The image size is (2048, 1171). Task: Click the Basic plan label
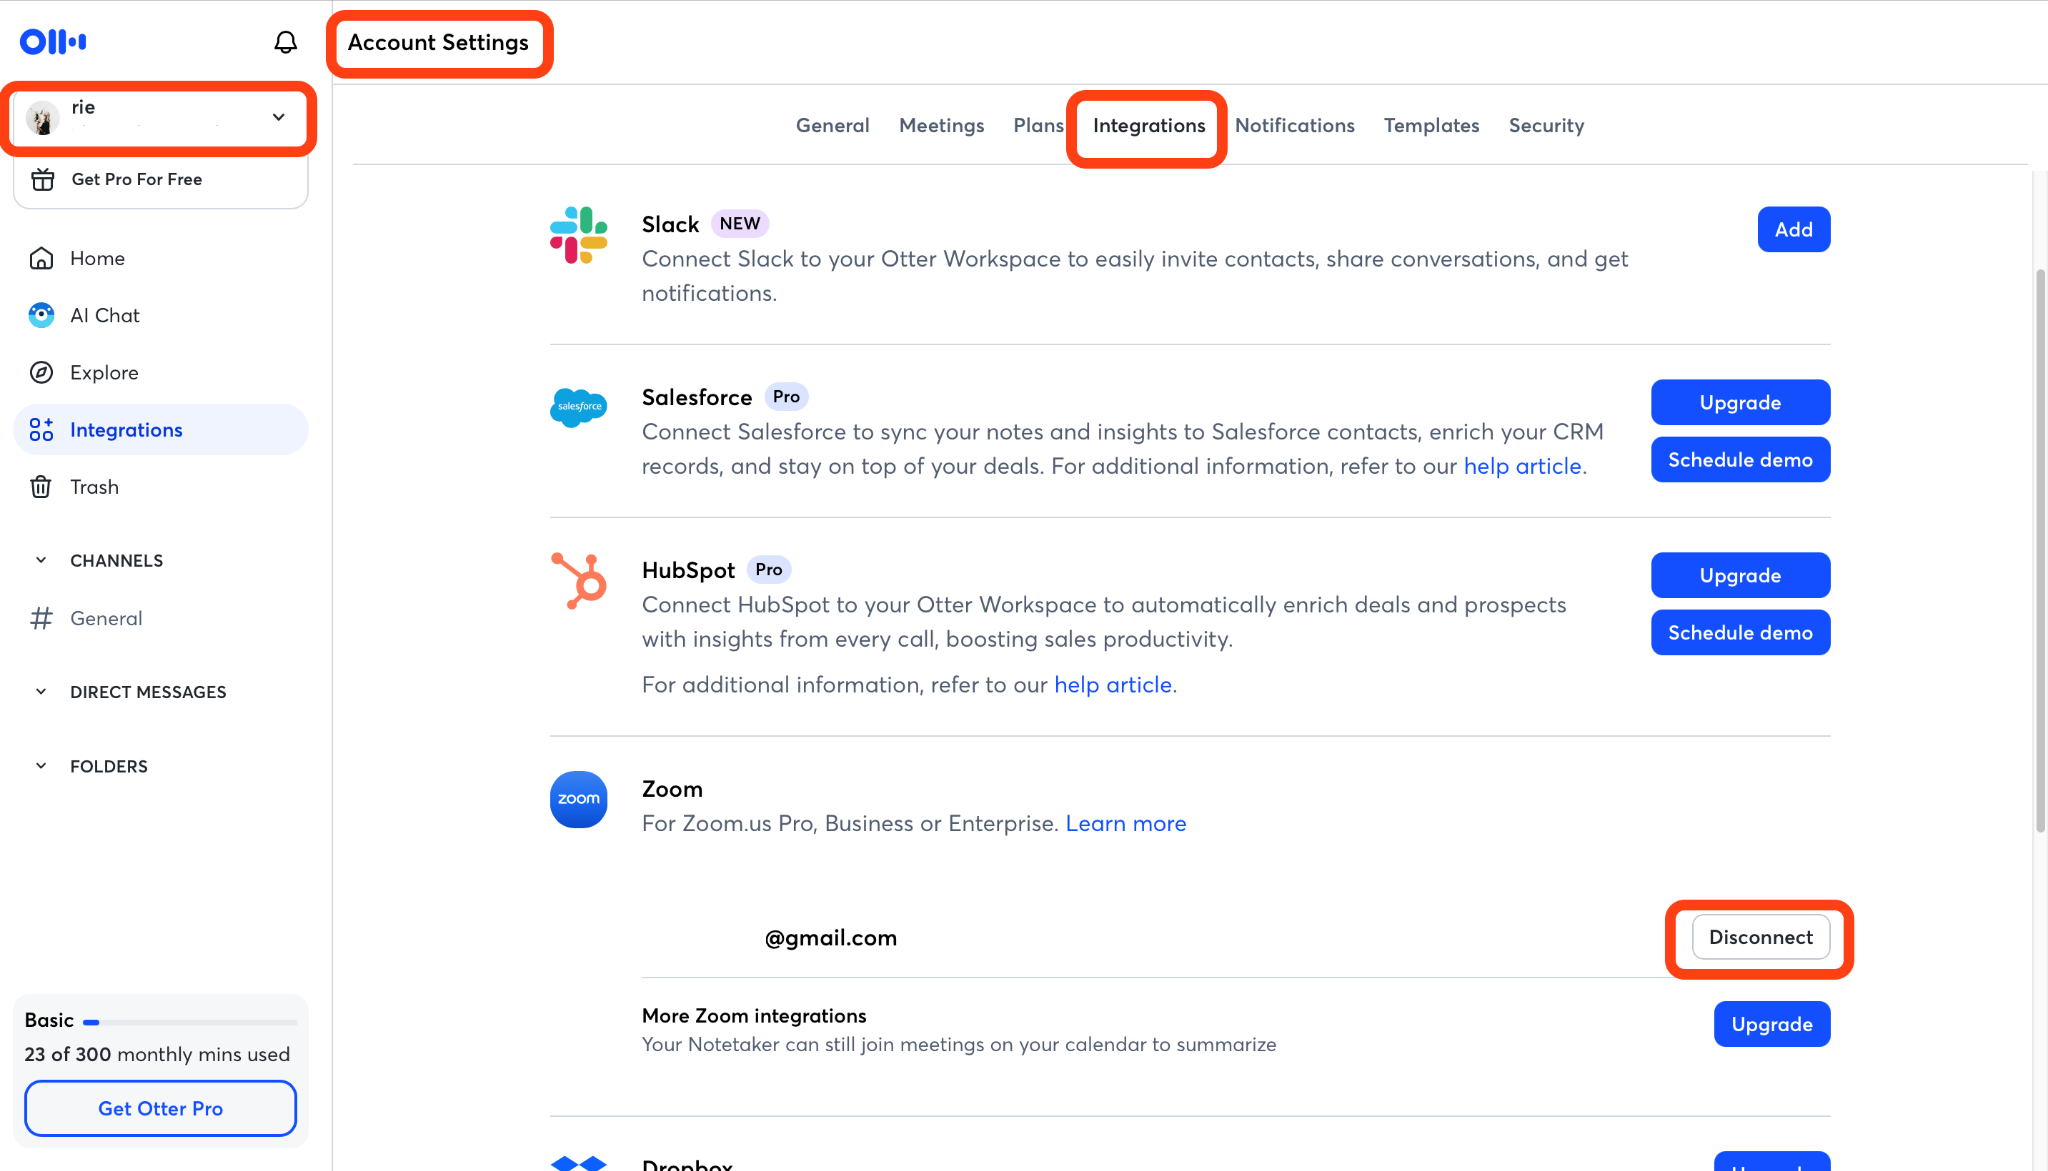click(x=49, y=1020)
